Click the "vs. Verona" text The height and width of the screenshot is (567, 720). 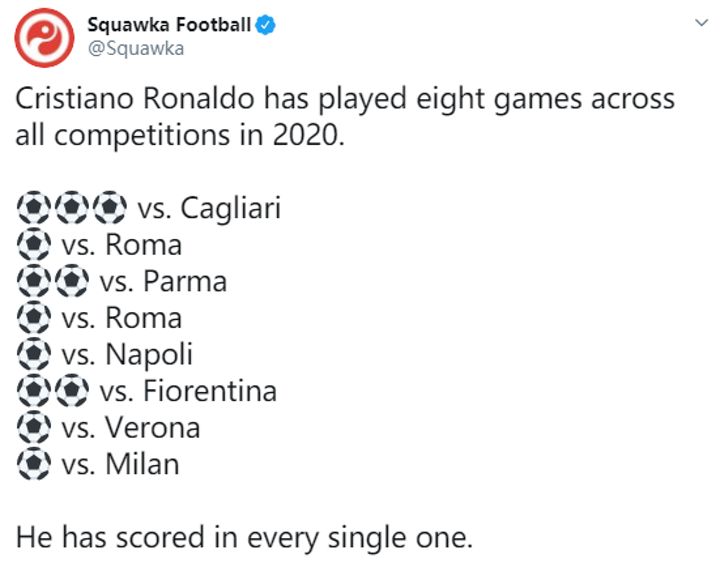(x=130, y=428)
